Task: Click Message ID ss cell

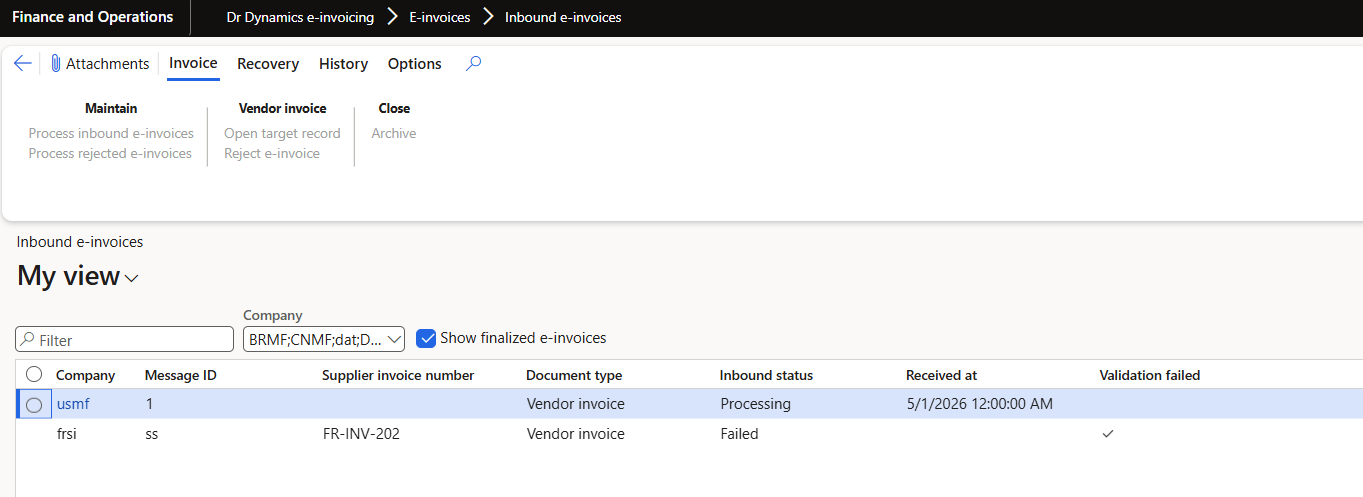Action: [x=152, y=434]
